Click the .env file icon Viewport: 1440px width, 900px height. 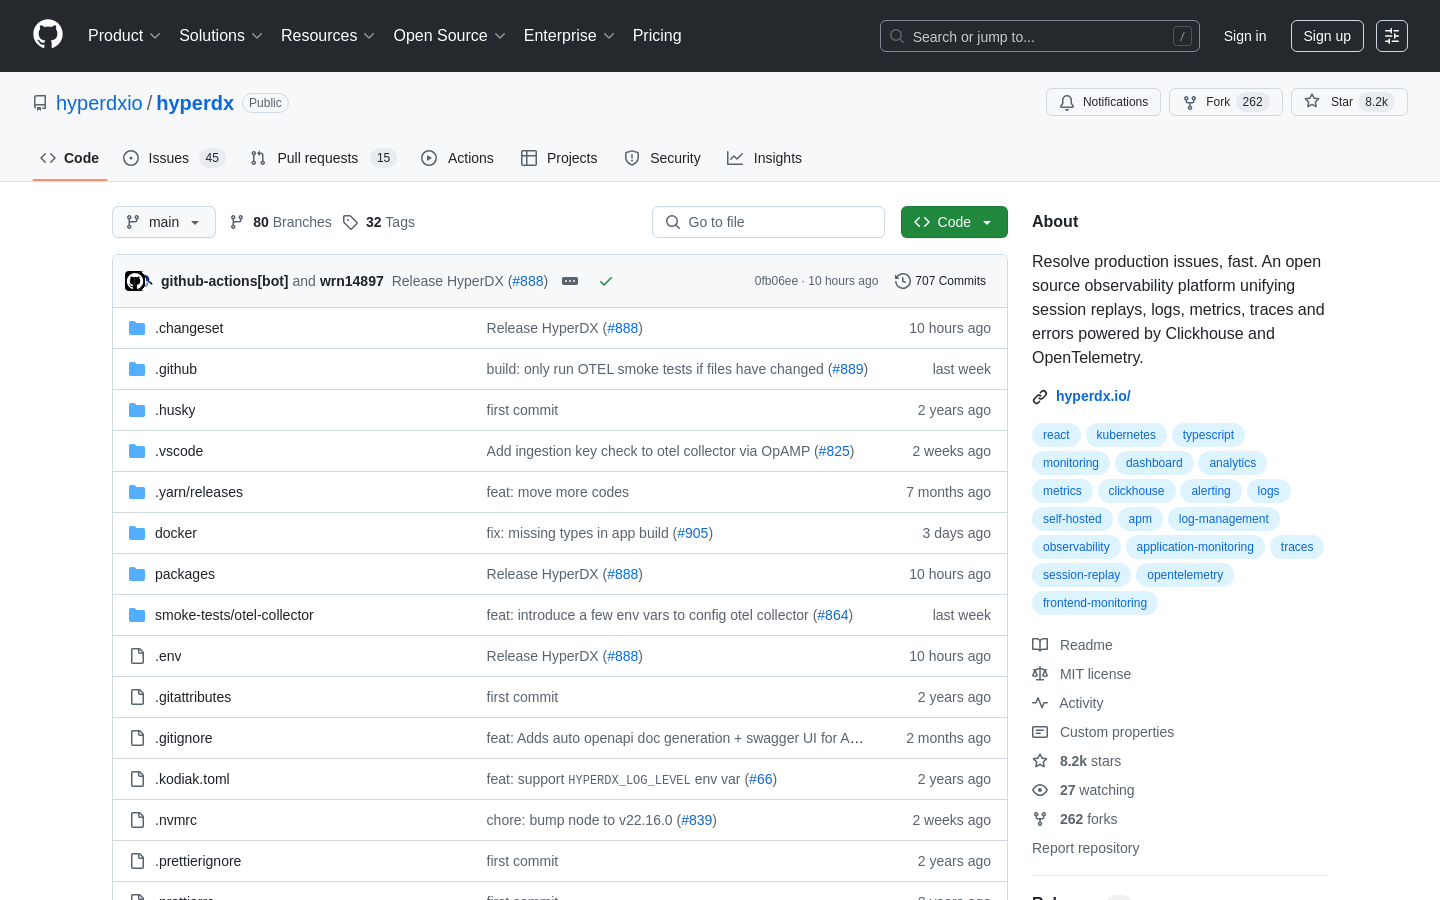coord(137,656)
